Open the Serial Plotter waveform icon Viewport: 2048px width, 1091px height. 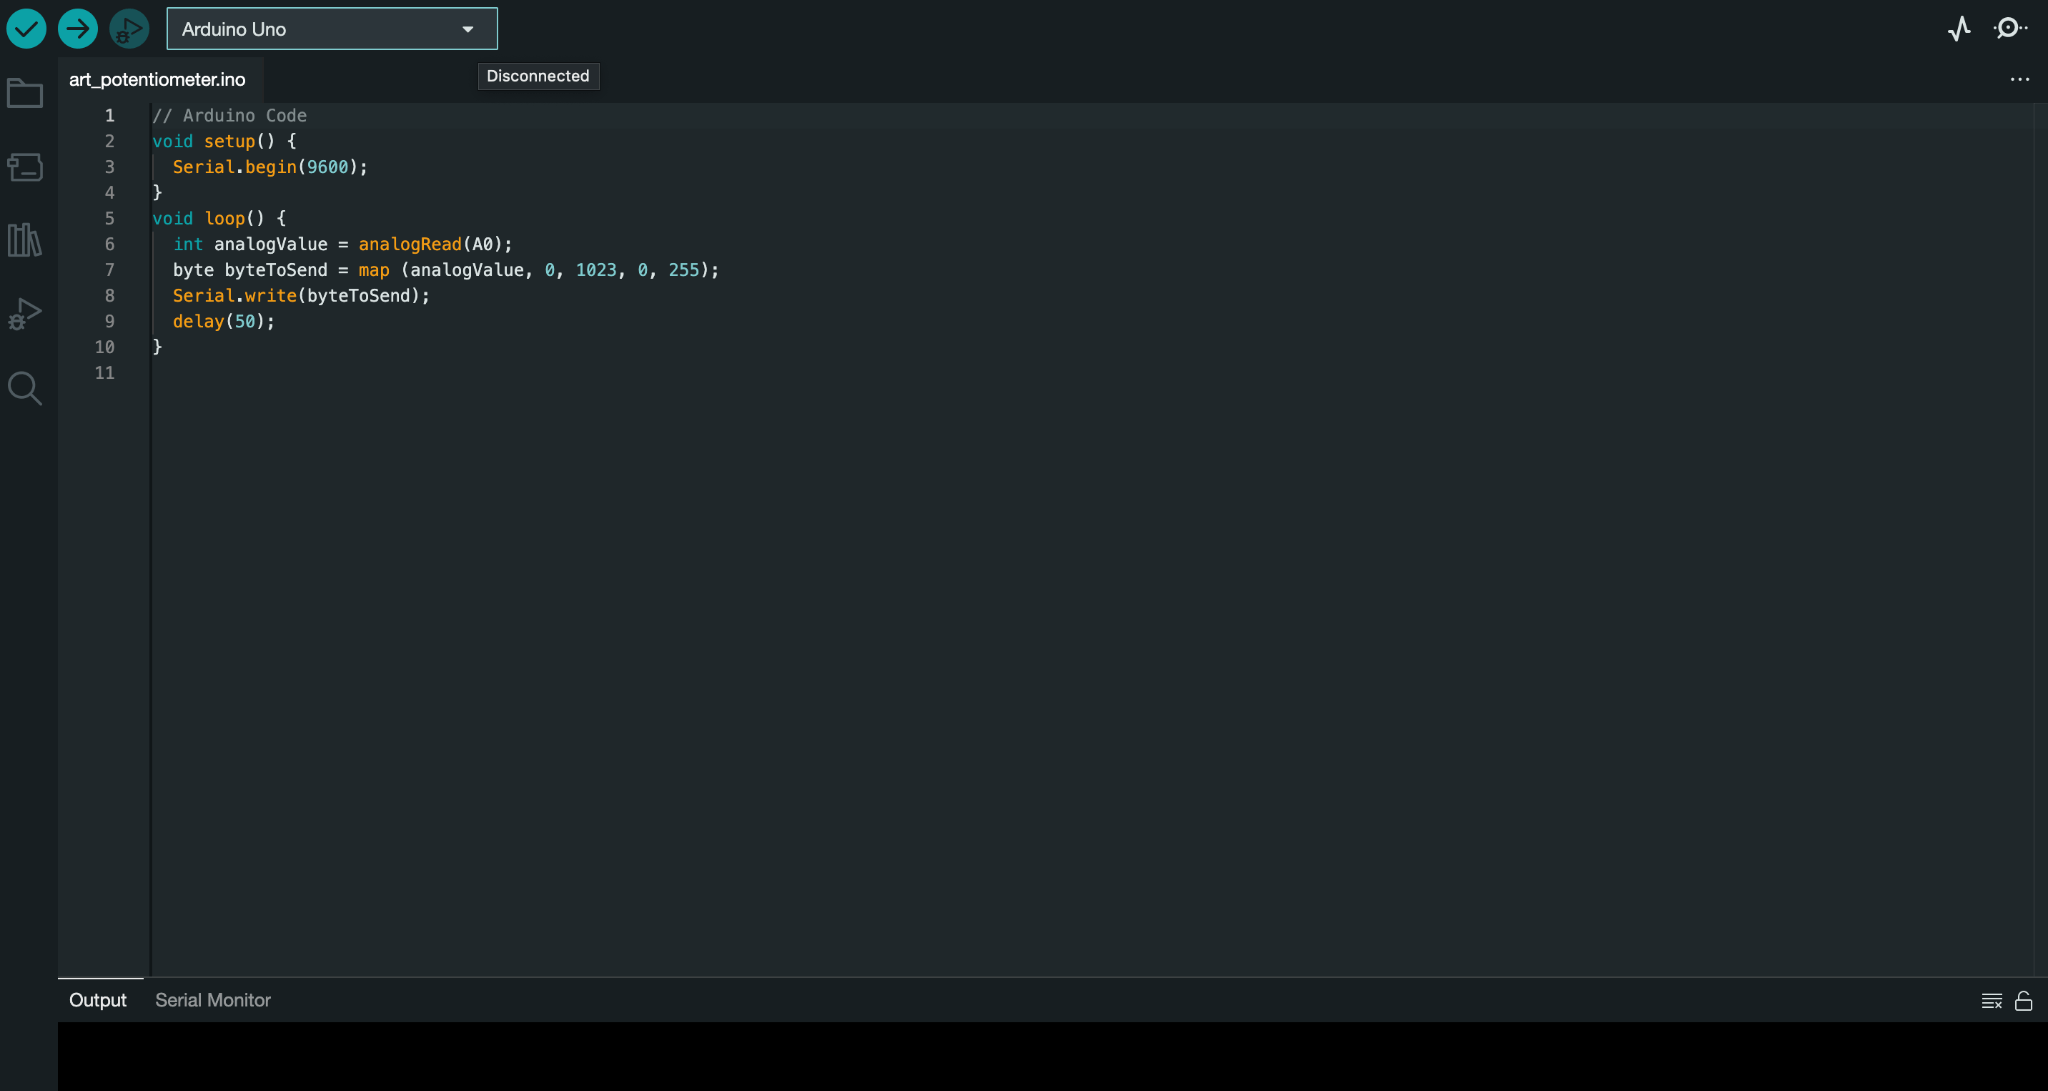point(1959,29)
